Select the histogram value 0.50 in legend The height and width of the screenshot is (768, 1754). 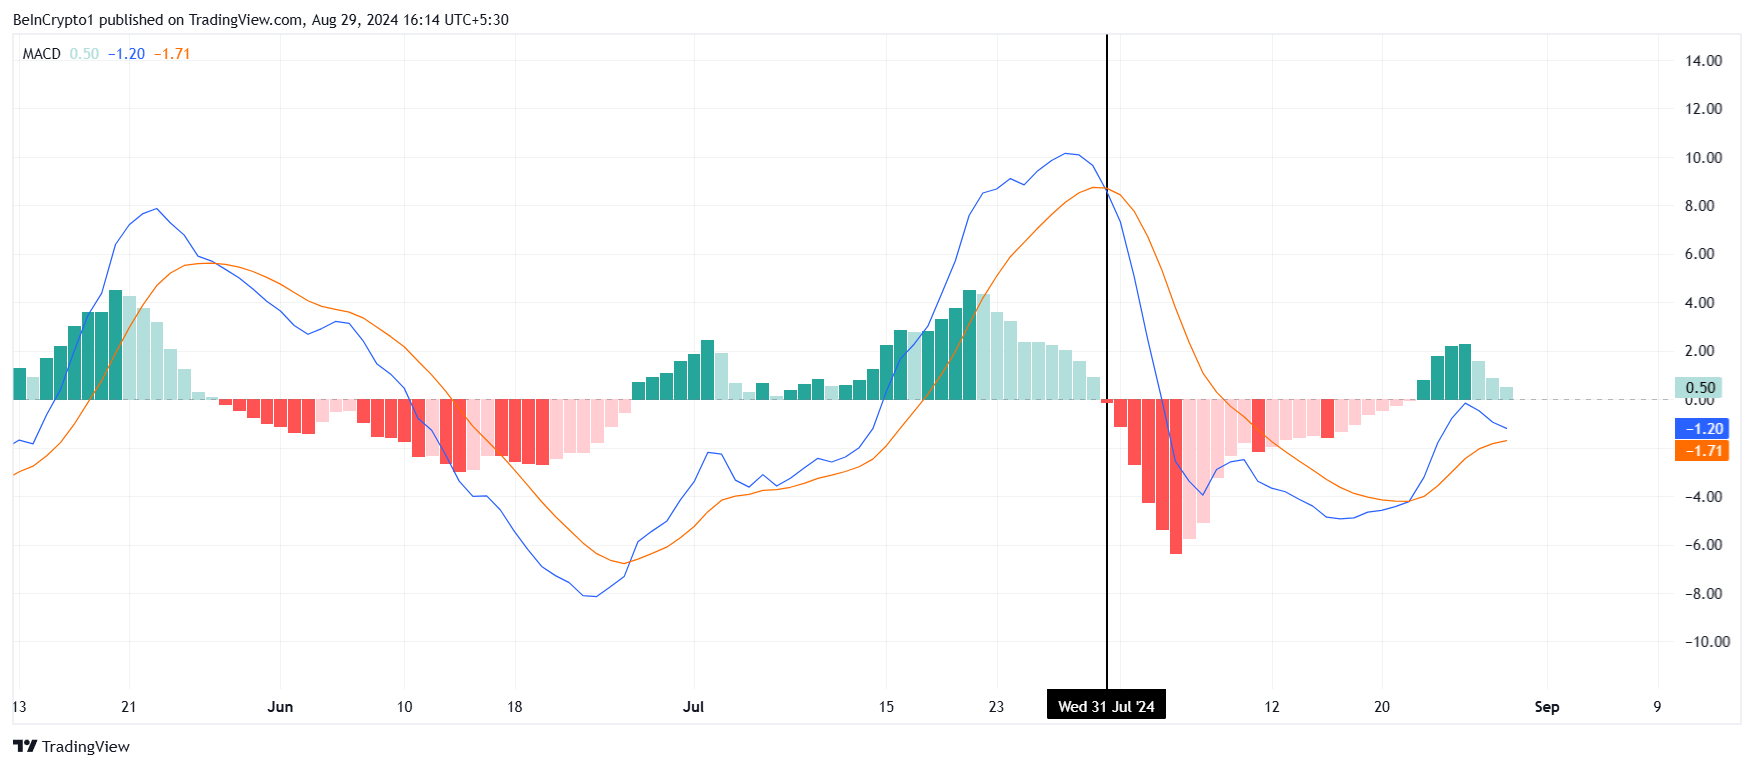[x=84, y=54]
